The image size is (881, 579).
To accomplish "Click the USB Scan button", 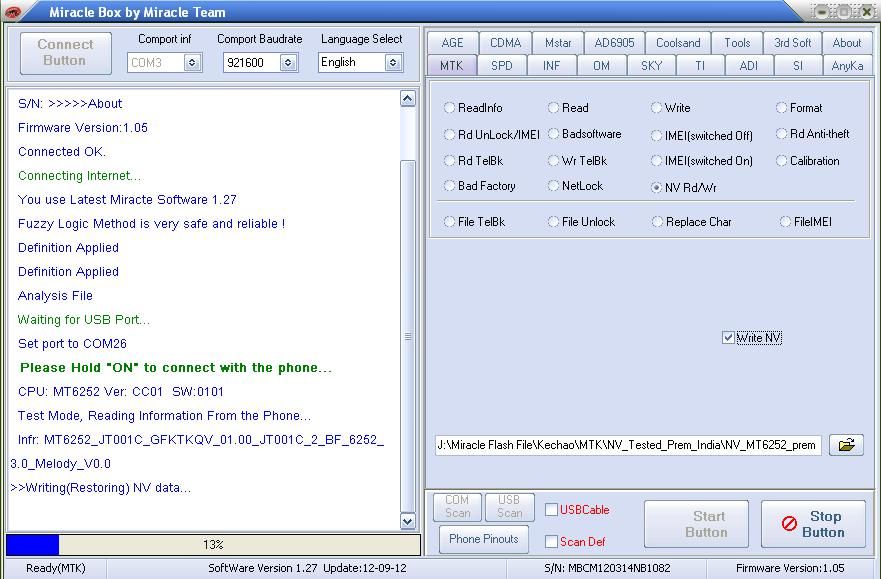I will click(509, 507).
